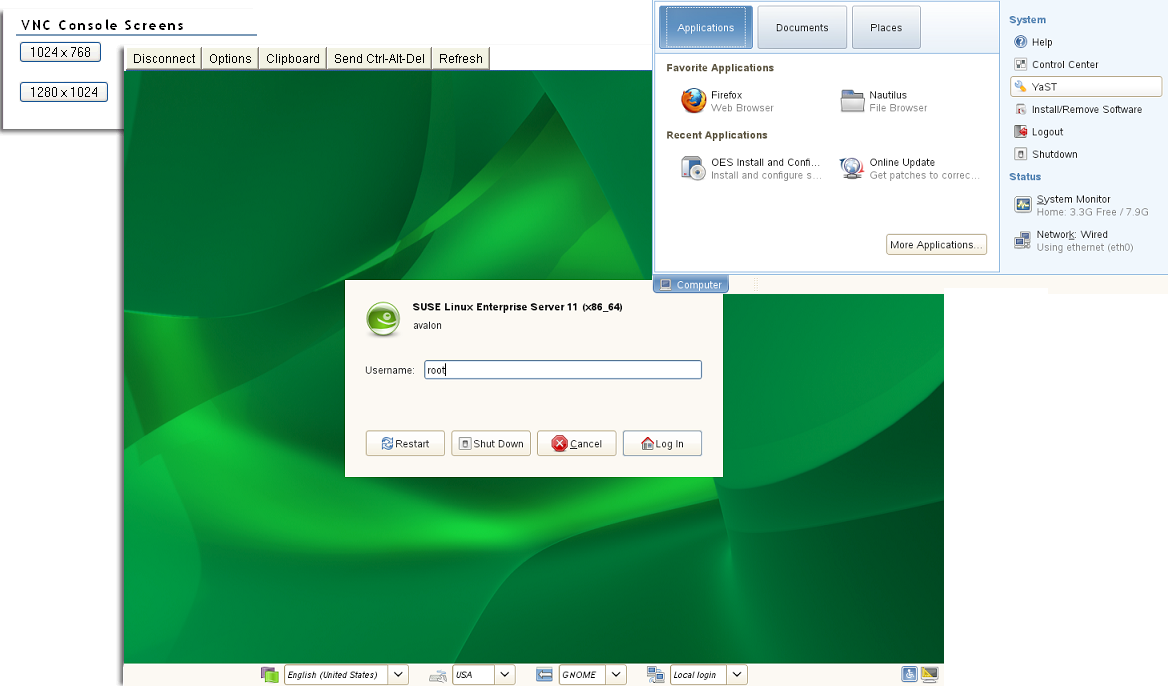1168x687 pixels.
Task: Click the SUSE Linux Enterprise Server 11 title
Action: pyautogui.click(x=518, y=307)
